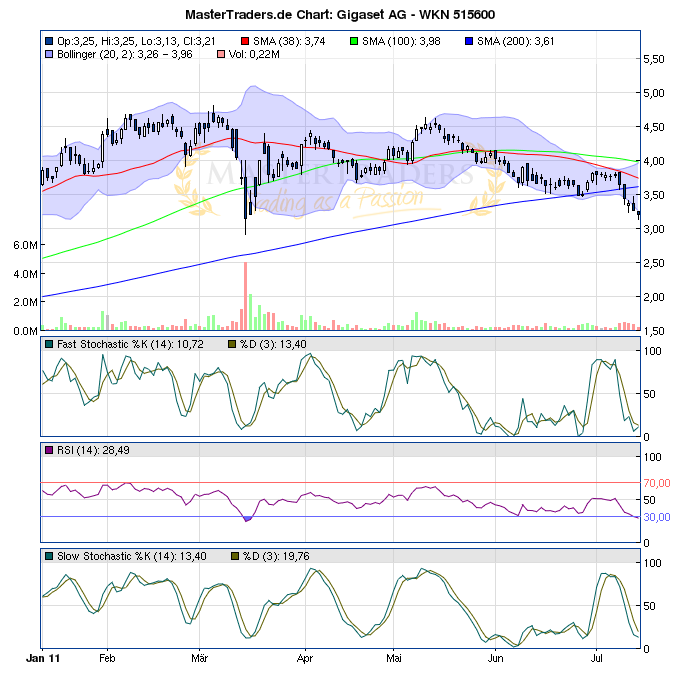Click the Slow Stochastic %K (14): 13,40 label
The image size is (680, 684).
(131, 557)
